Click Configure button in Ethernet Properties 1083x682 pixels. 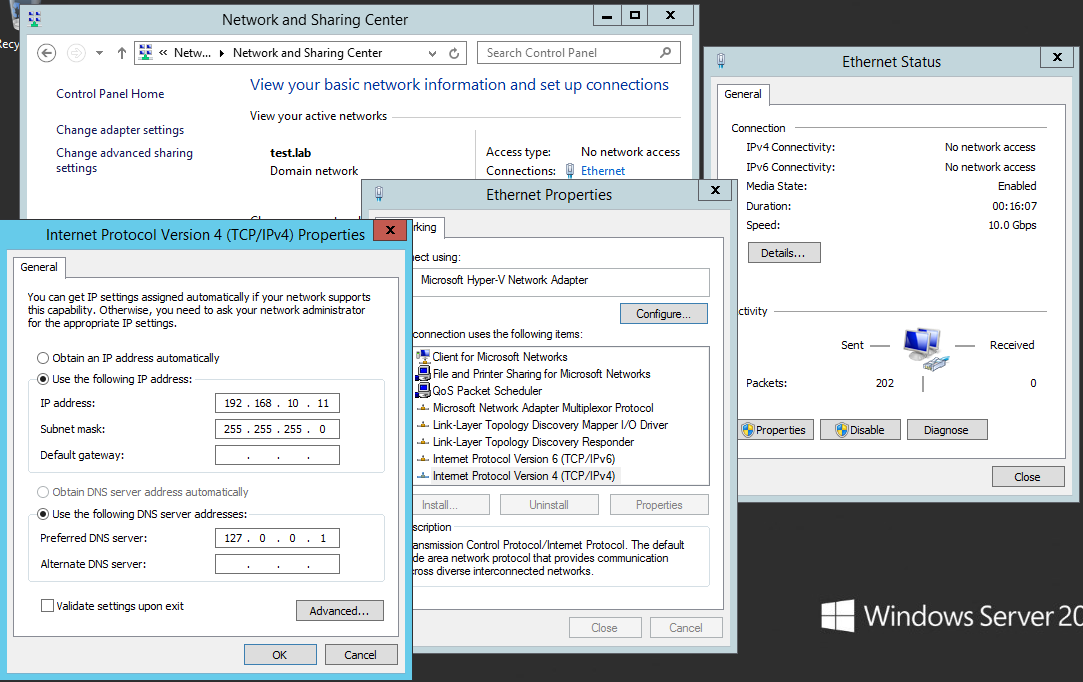pos(663,314)
